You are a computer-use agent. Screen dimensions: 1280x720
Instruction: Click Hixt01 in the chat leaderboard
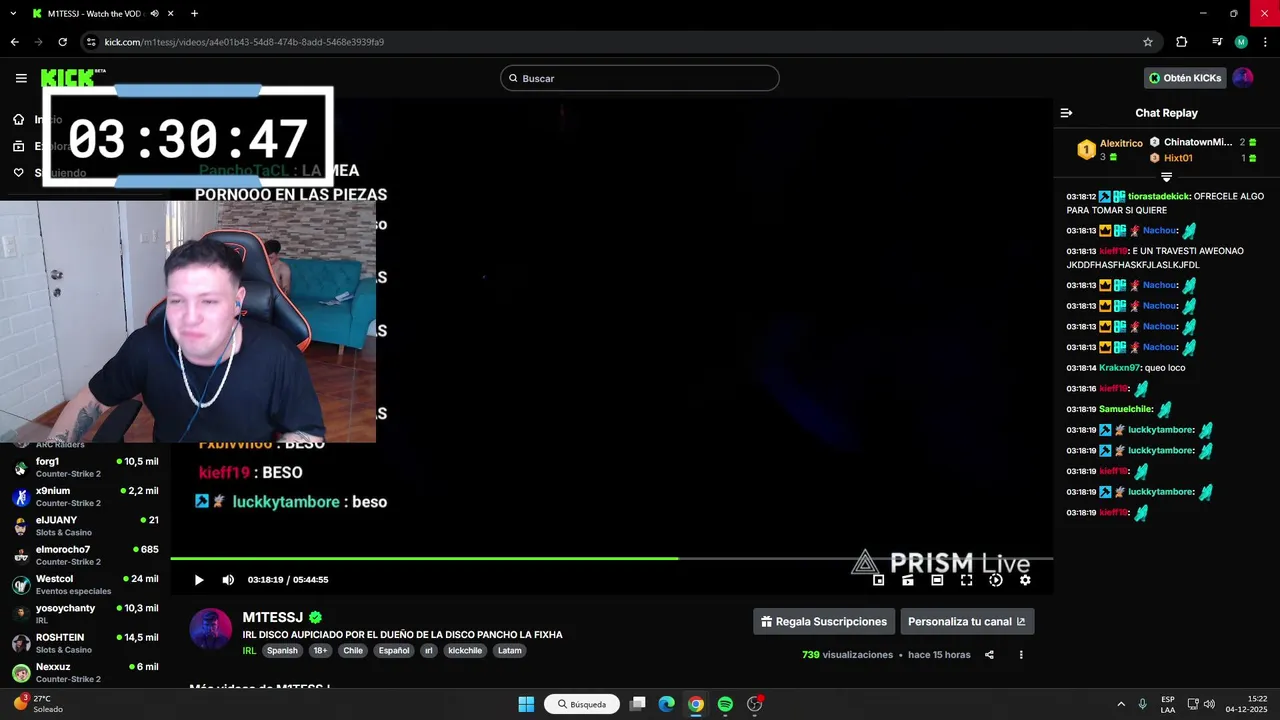point(1178,158)
